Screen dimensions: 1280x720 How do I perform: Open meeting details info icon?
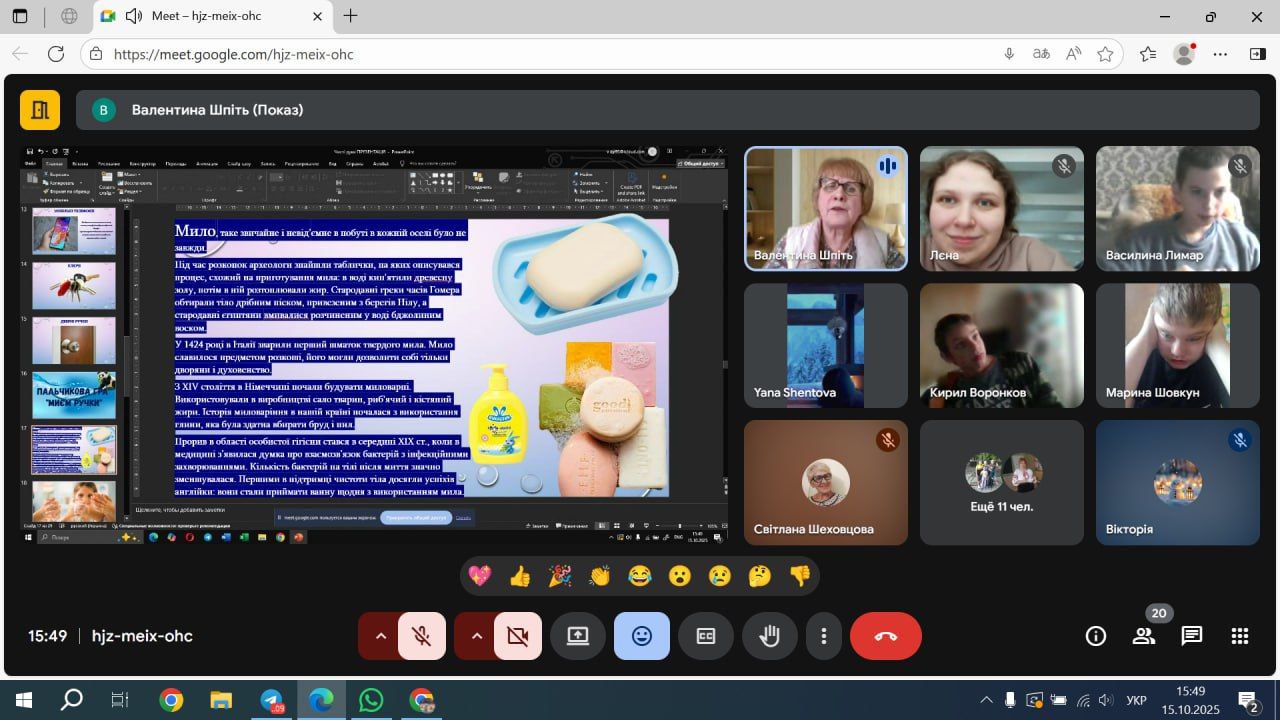(x=1096, y=636)
